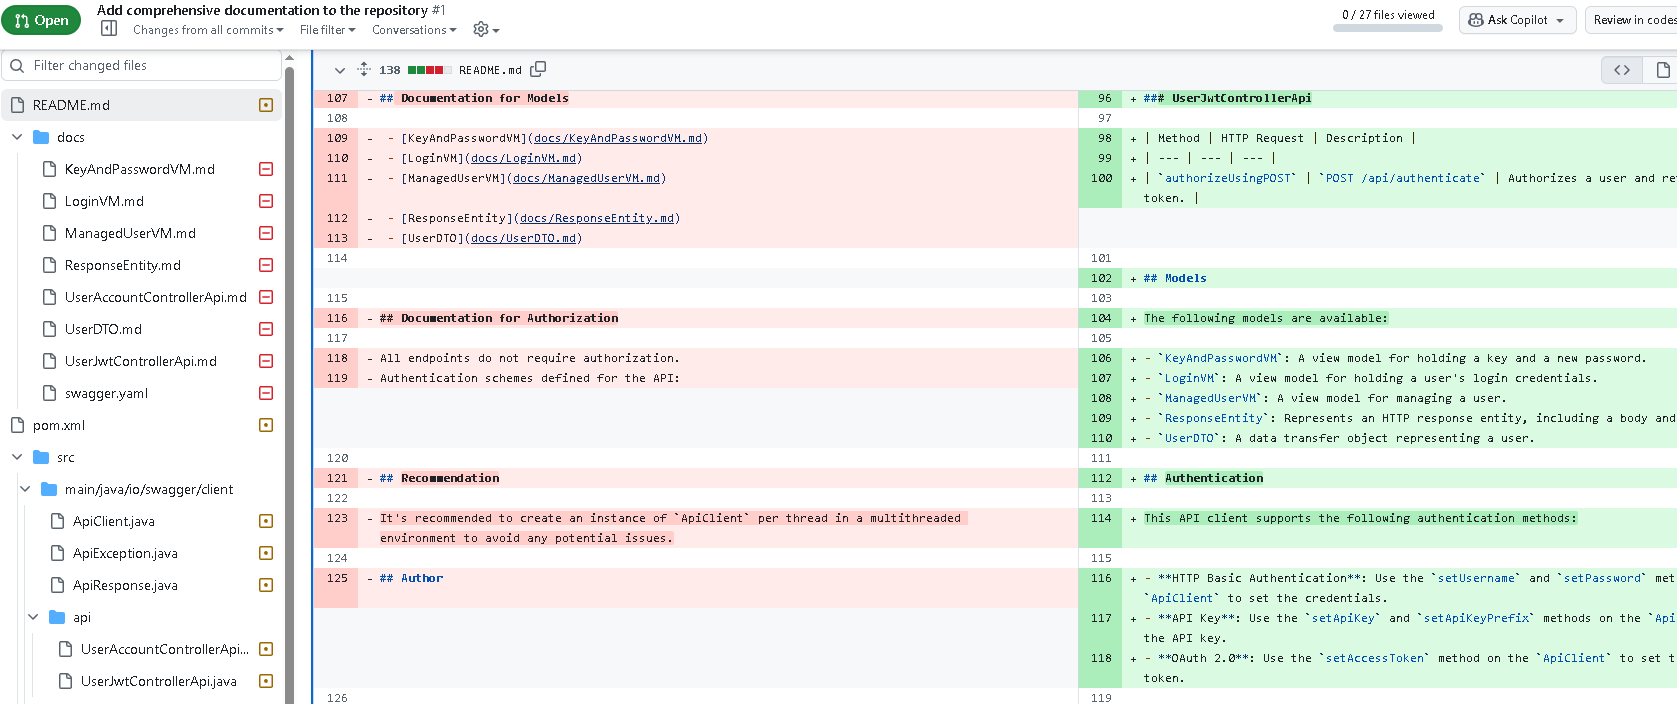Viewport: 1677px width, 704px height.
Task: Collapse the README.md diff section
Action: pos(339,70)
